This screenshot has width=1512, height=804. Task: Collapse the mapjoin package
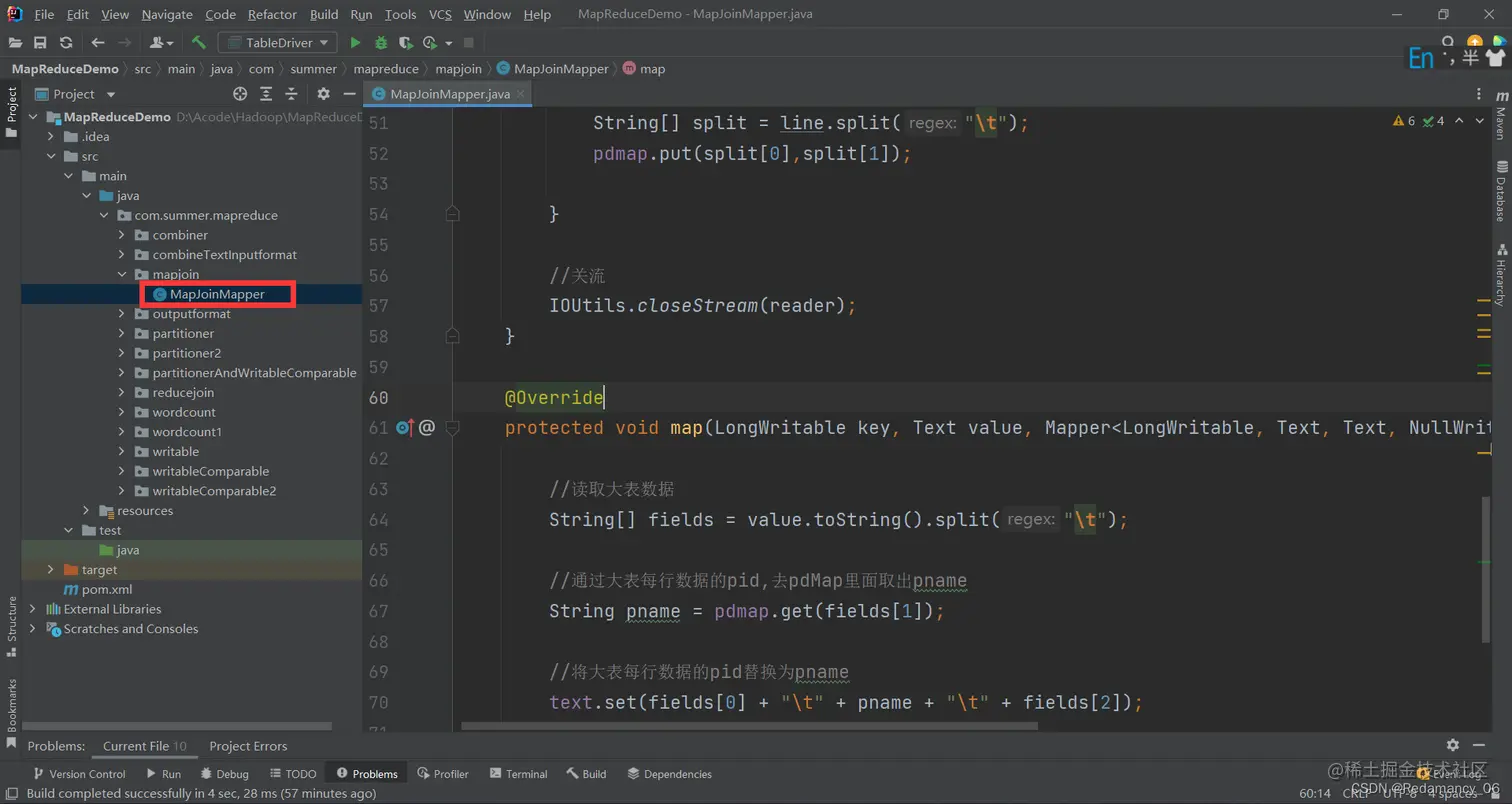122,274
